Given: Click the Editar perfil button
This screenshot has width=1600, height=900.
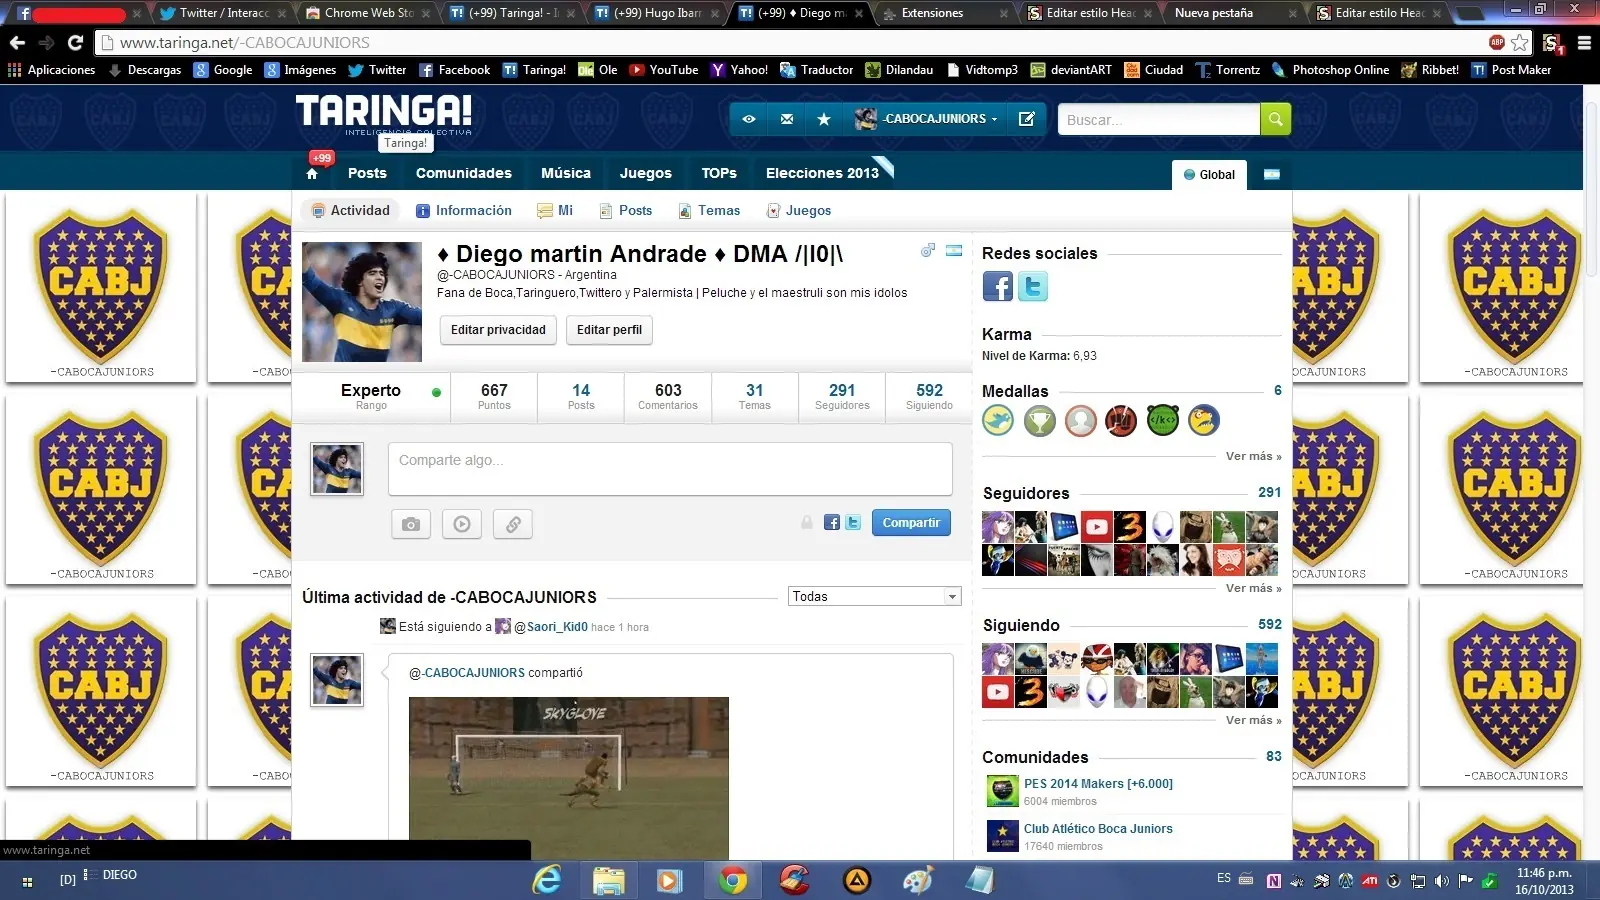Looking at the screenshot, I should (609, 330).
